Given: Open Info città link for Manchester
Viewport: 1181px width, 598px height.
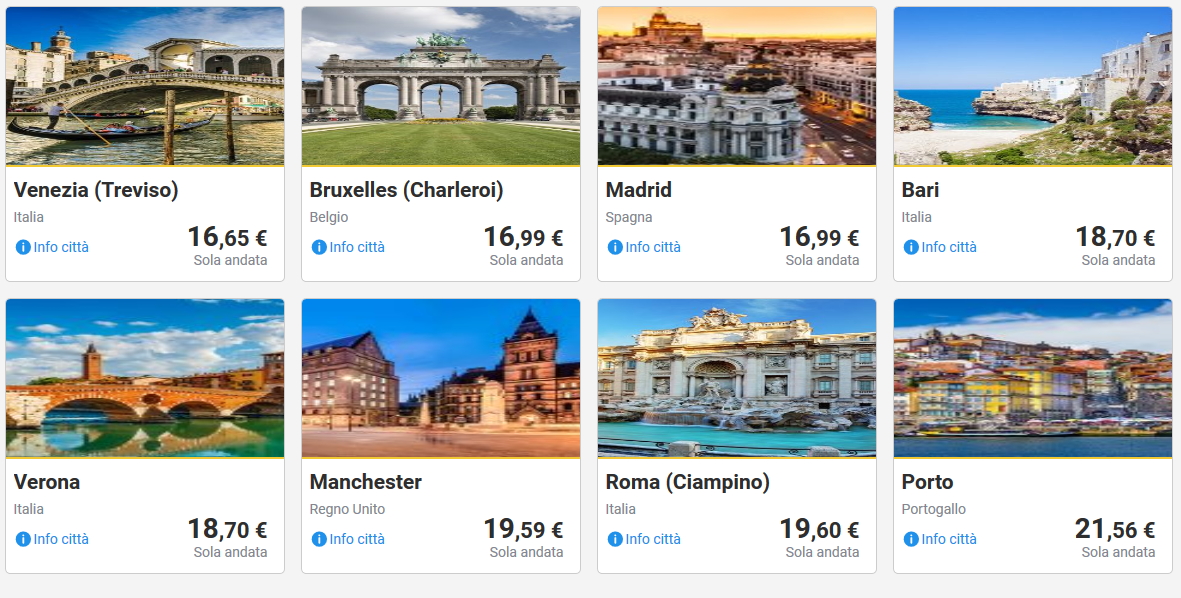Looking at the screenshot, I should click(357, 539).
